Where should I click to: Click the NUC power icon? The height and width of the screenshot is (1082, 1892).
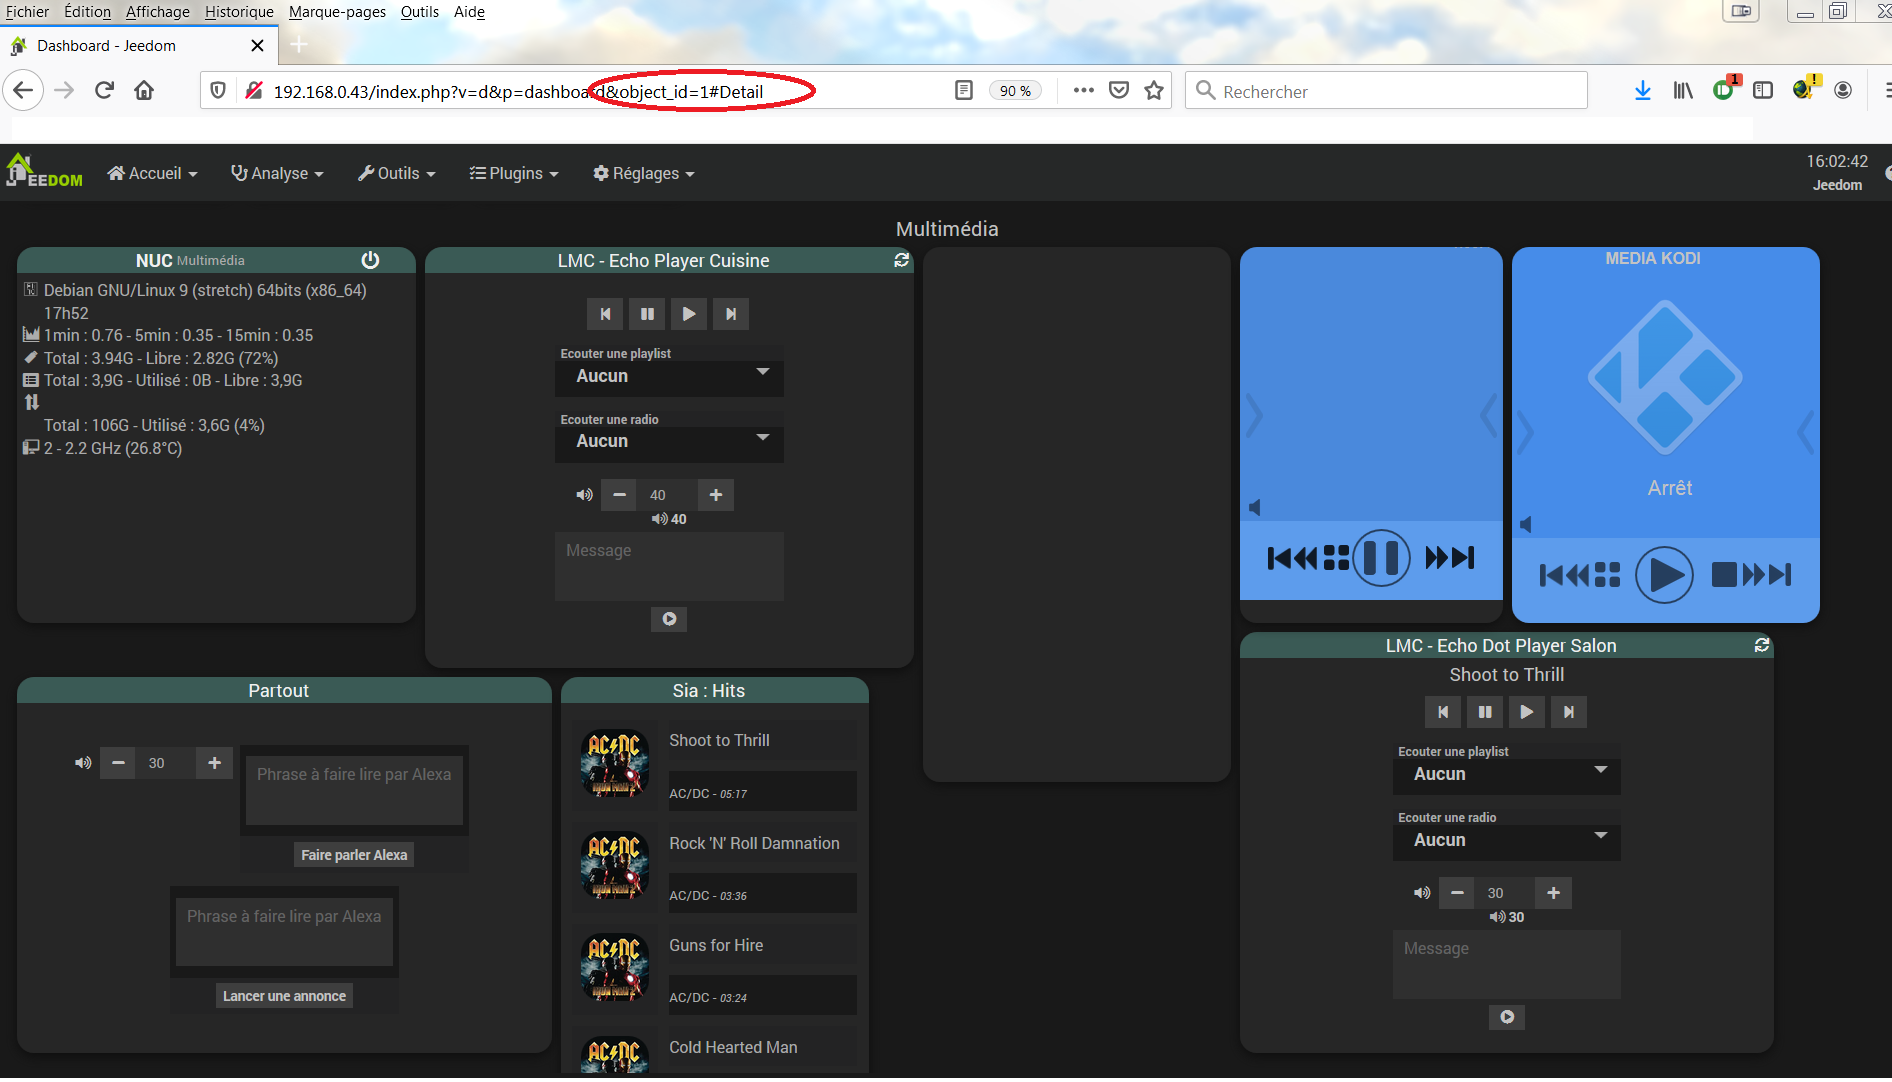[x=370, y=260]
